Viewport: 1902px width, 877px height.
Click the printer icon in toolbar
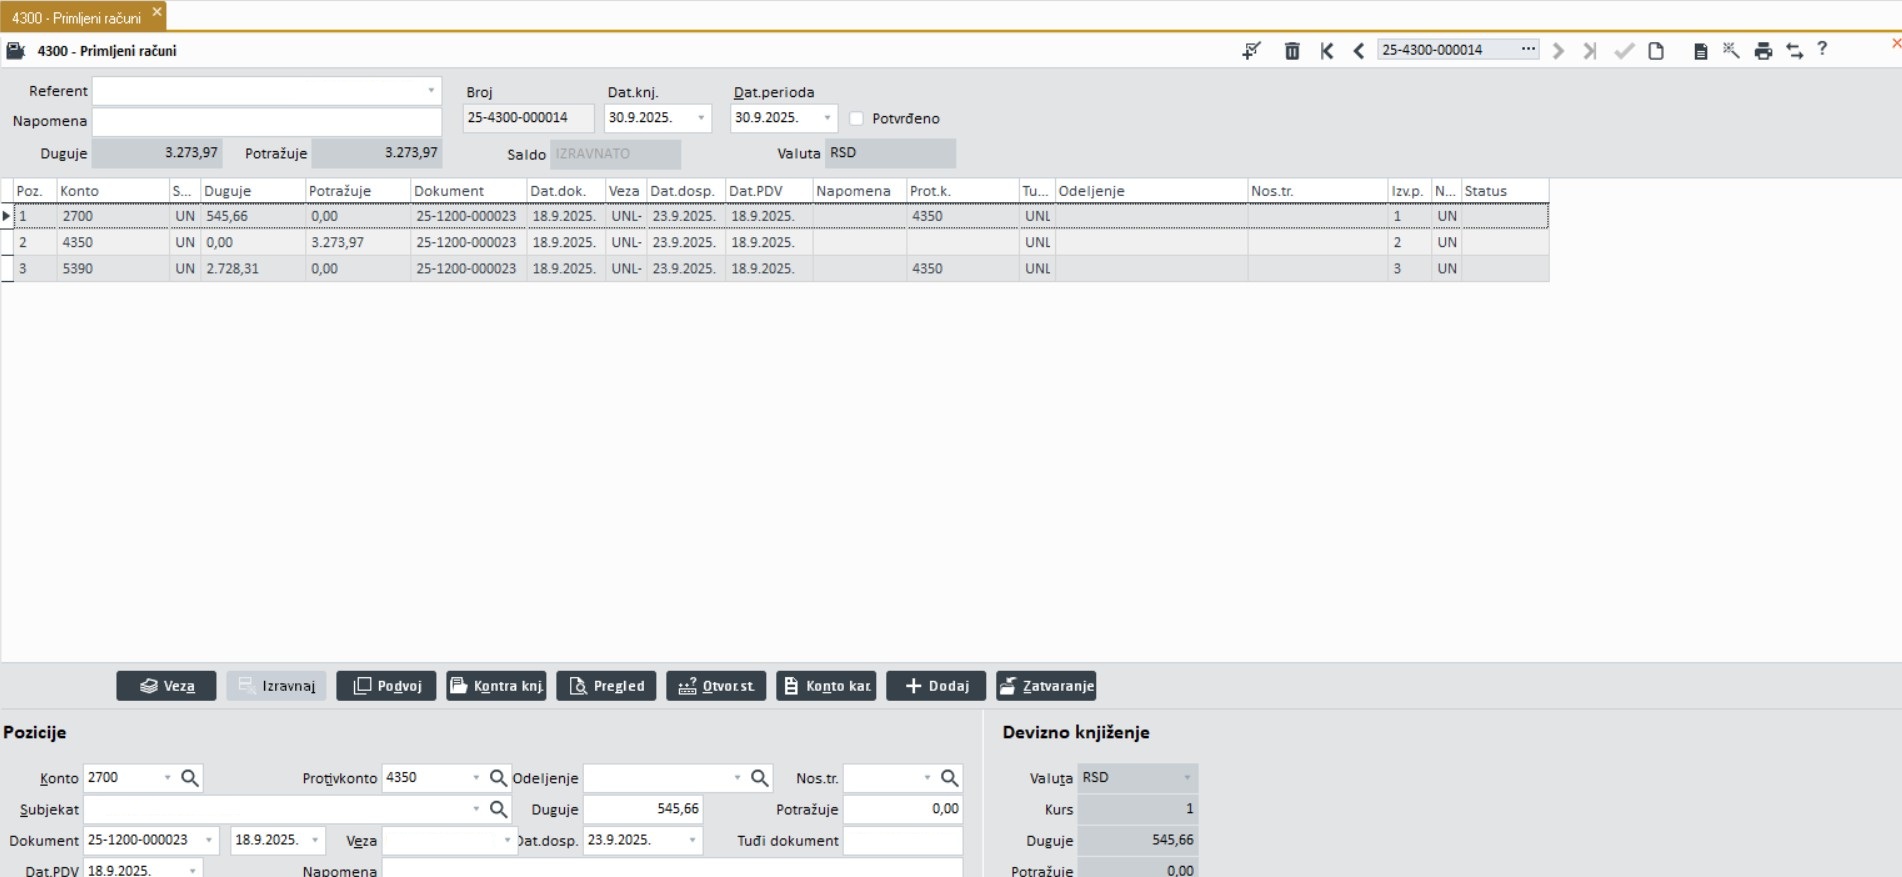(1763, 51)
